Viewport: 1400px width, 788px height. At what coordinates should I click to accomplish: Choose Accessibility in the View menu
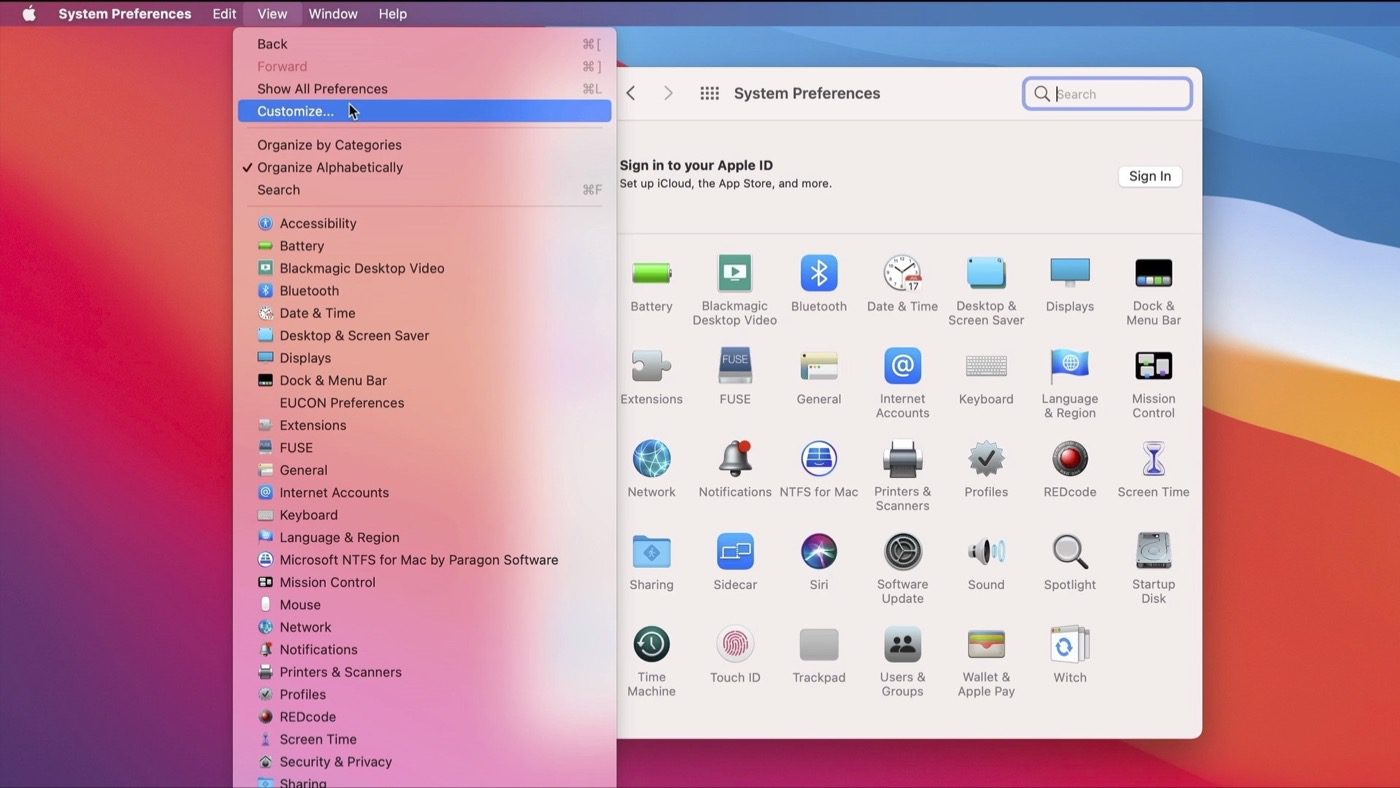(424, 223)
